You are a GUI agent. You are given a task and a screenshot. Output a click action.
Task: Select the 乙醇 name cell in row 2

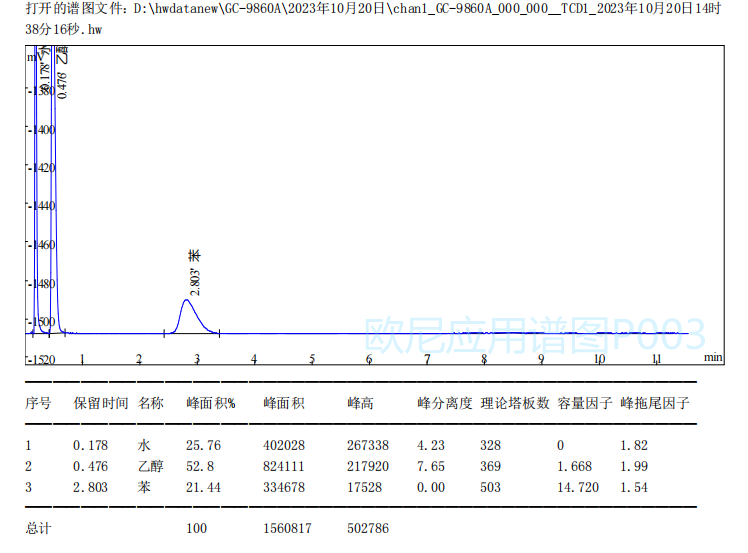click(x=150, y=466)
